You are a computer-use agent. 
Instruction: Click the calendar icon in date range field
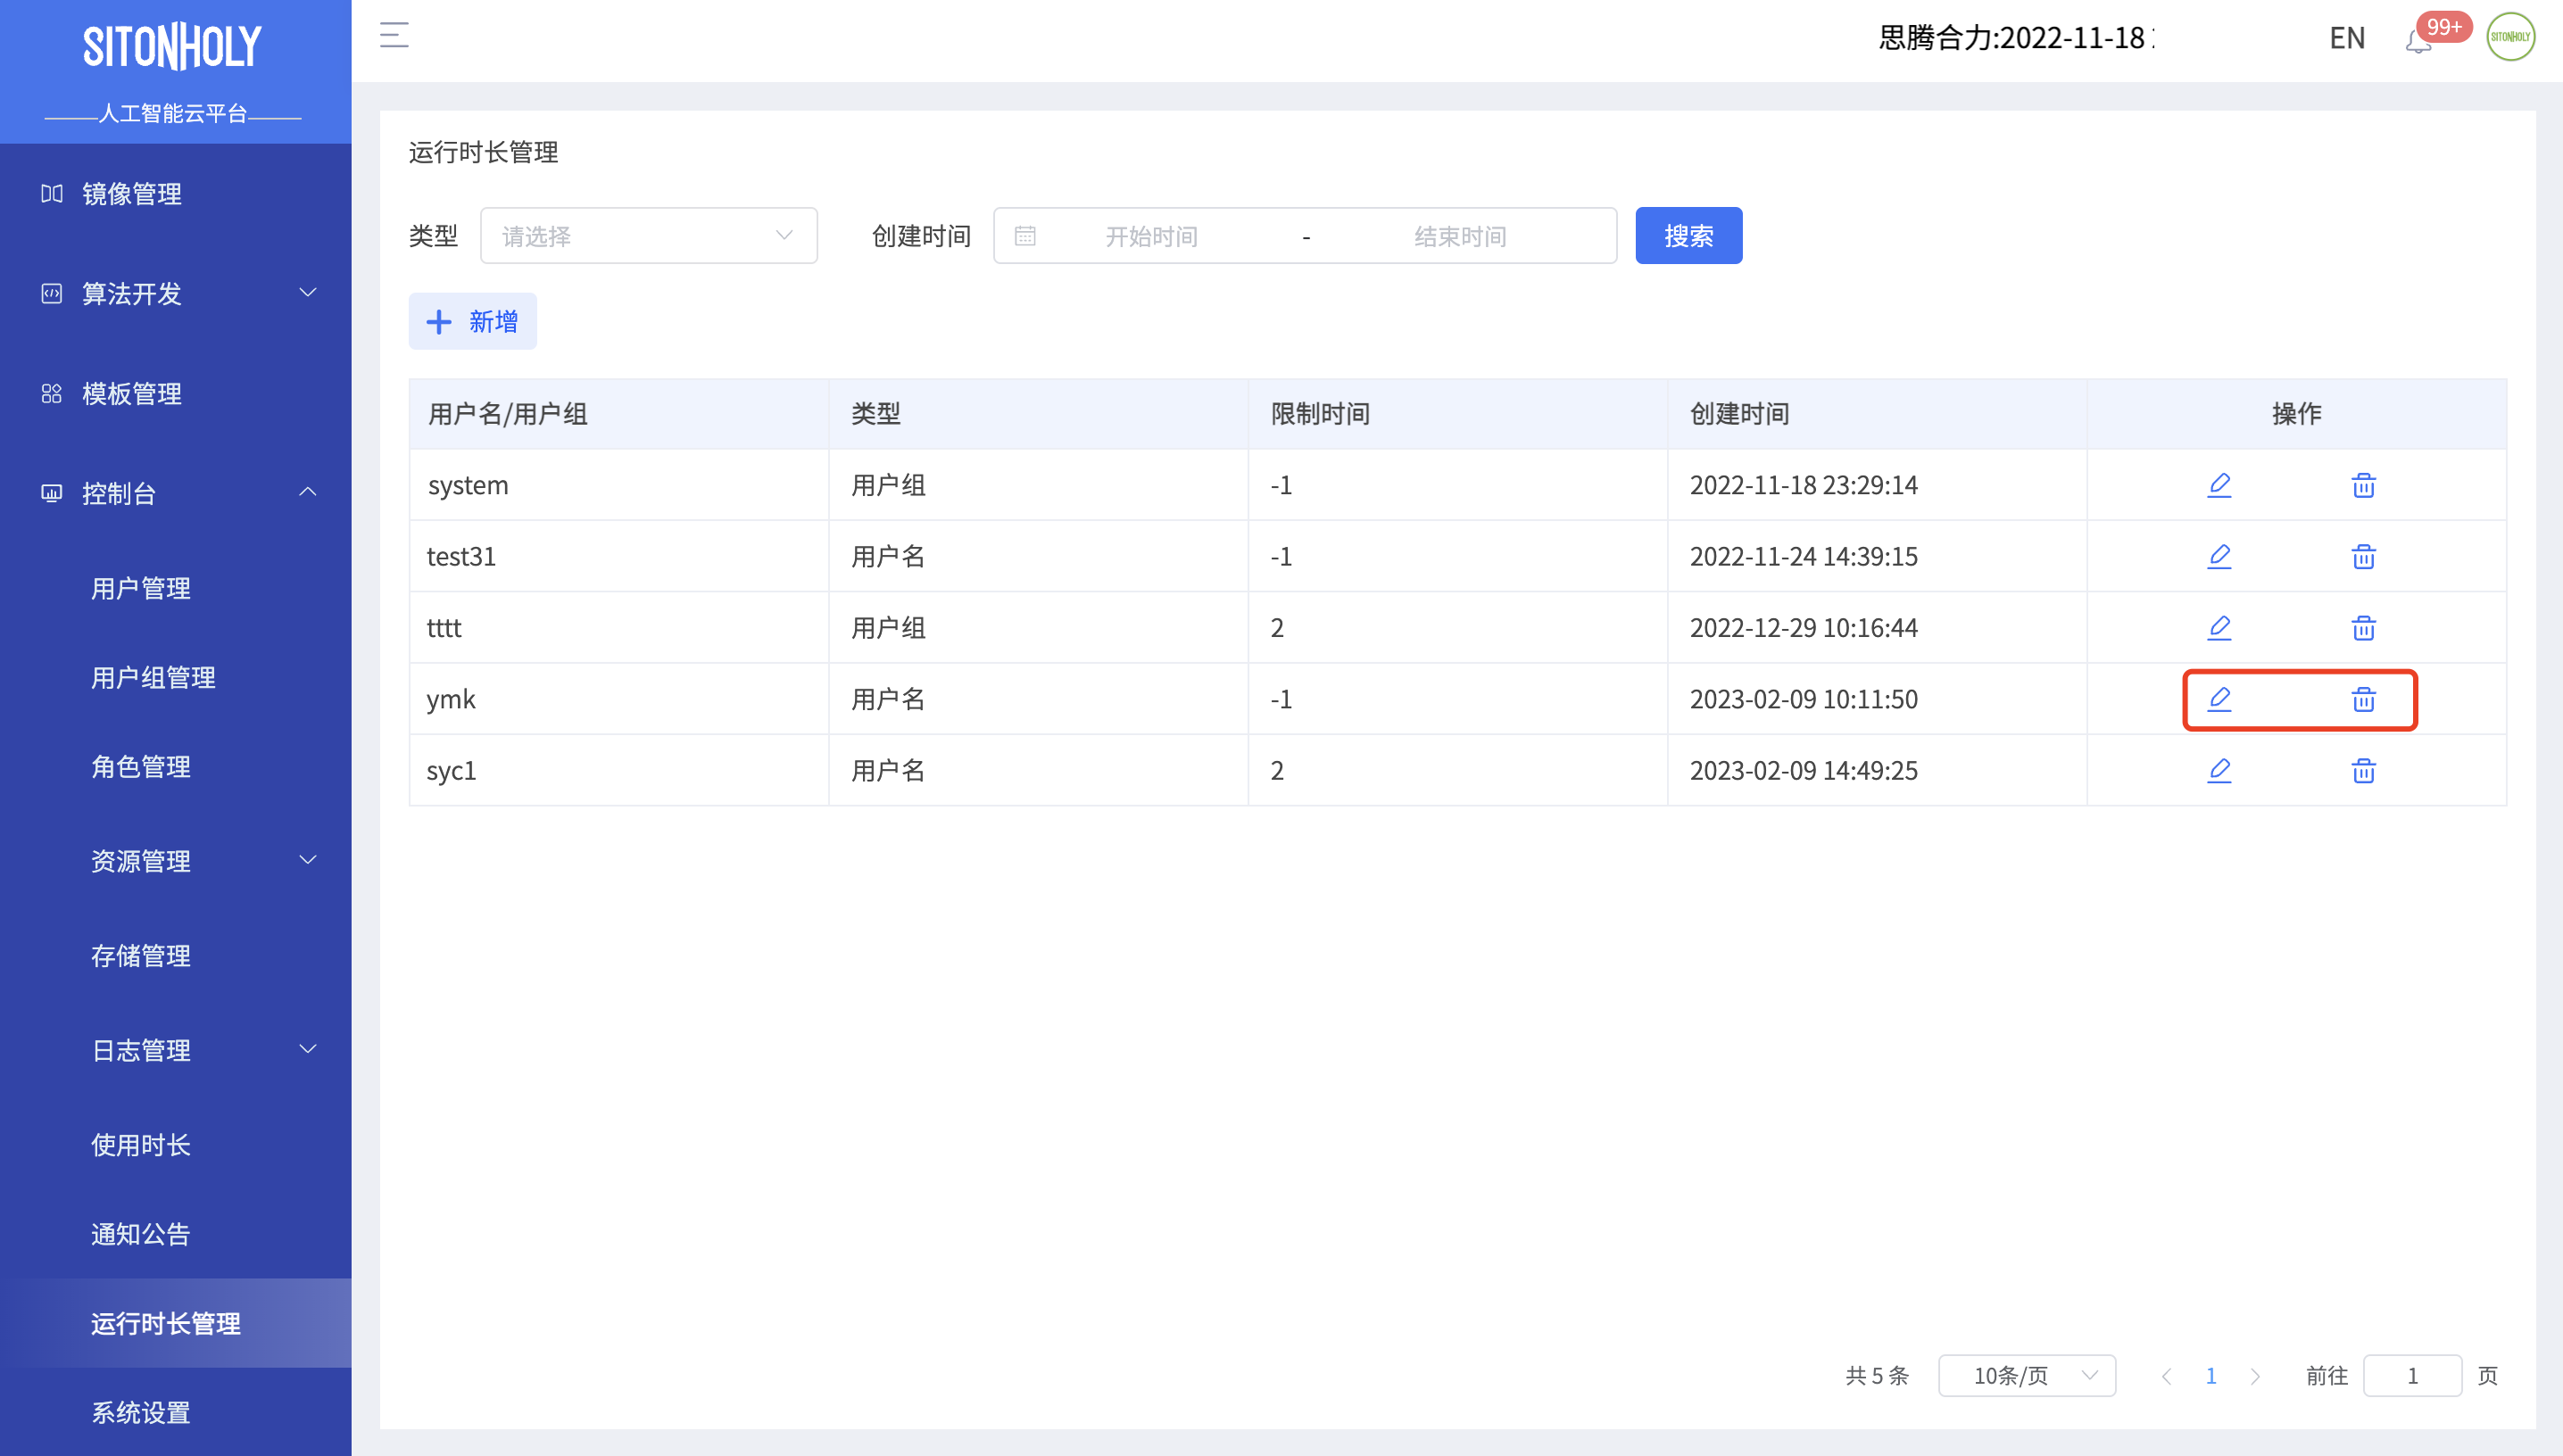point(1025,236)
